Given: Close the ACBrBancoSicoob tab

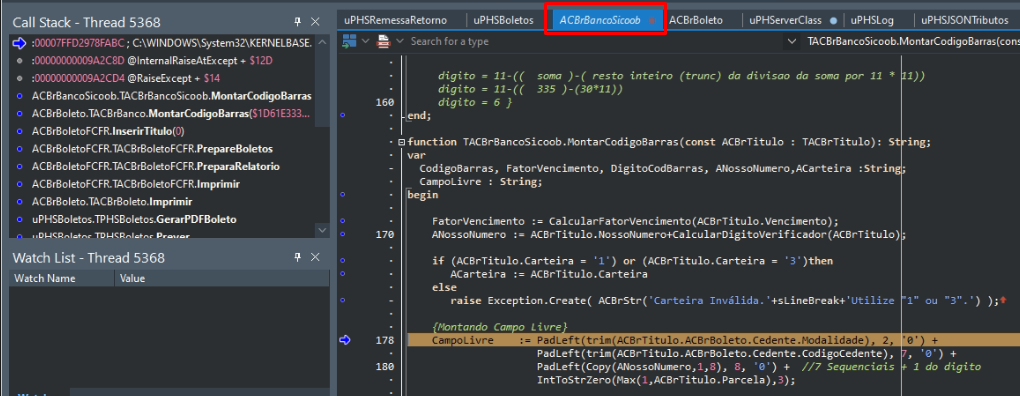Looking at the screenshot, I should click(652, 21).
